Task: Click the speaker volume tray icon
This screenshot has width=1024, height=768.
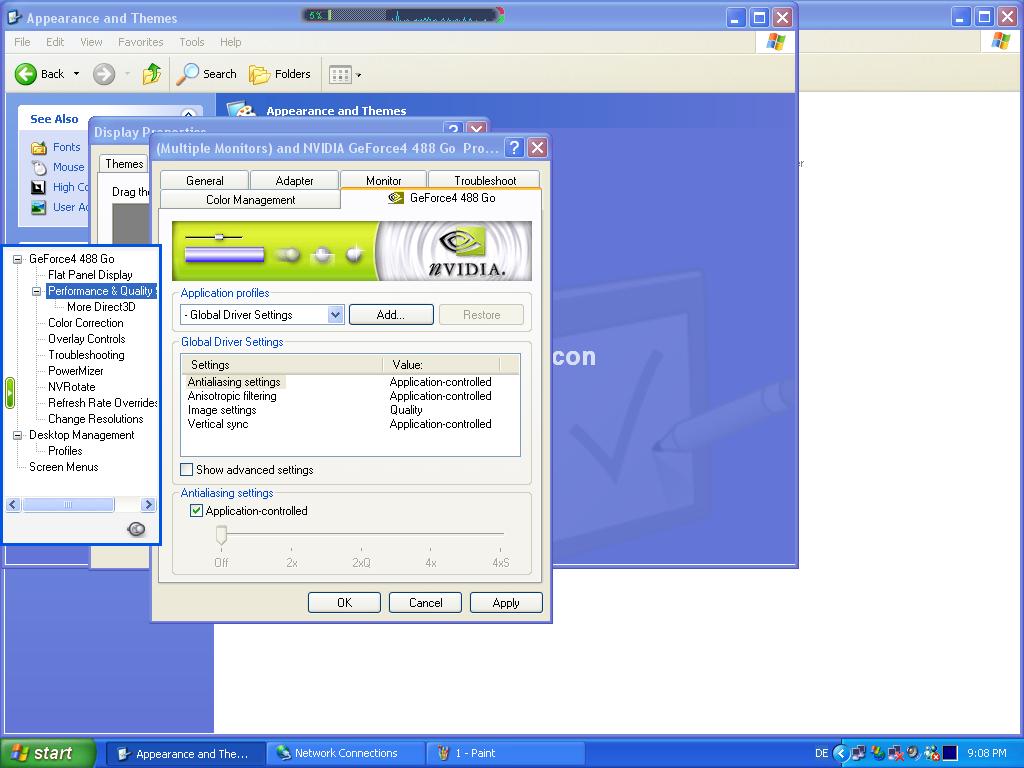Action: pos(913,753)
